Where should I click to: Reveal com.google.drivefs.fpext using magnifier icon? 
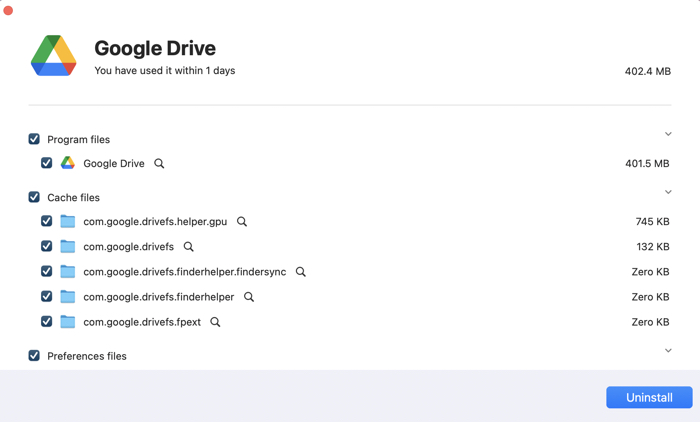click(x=215, y=322)
